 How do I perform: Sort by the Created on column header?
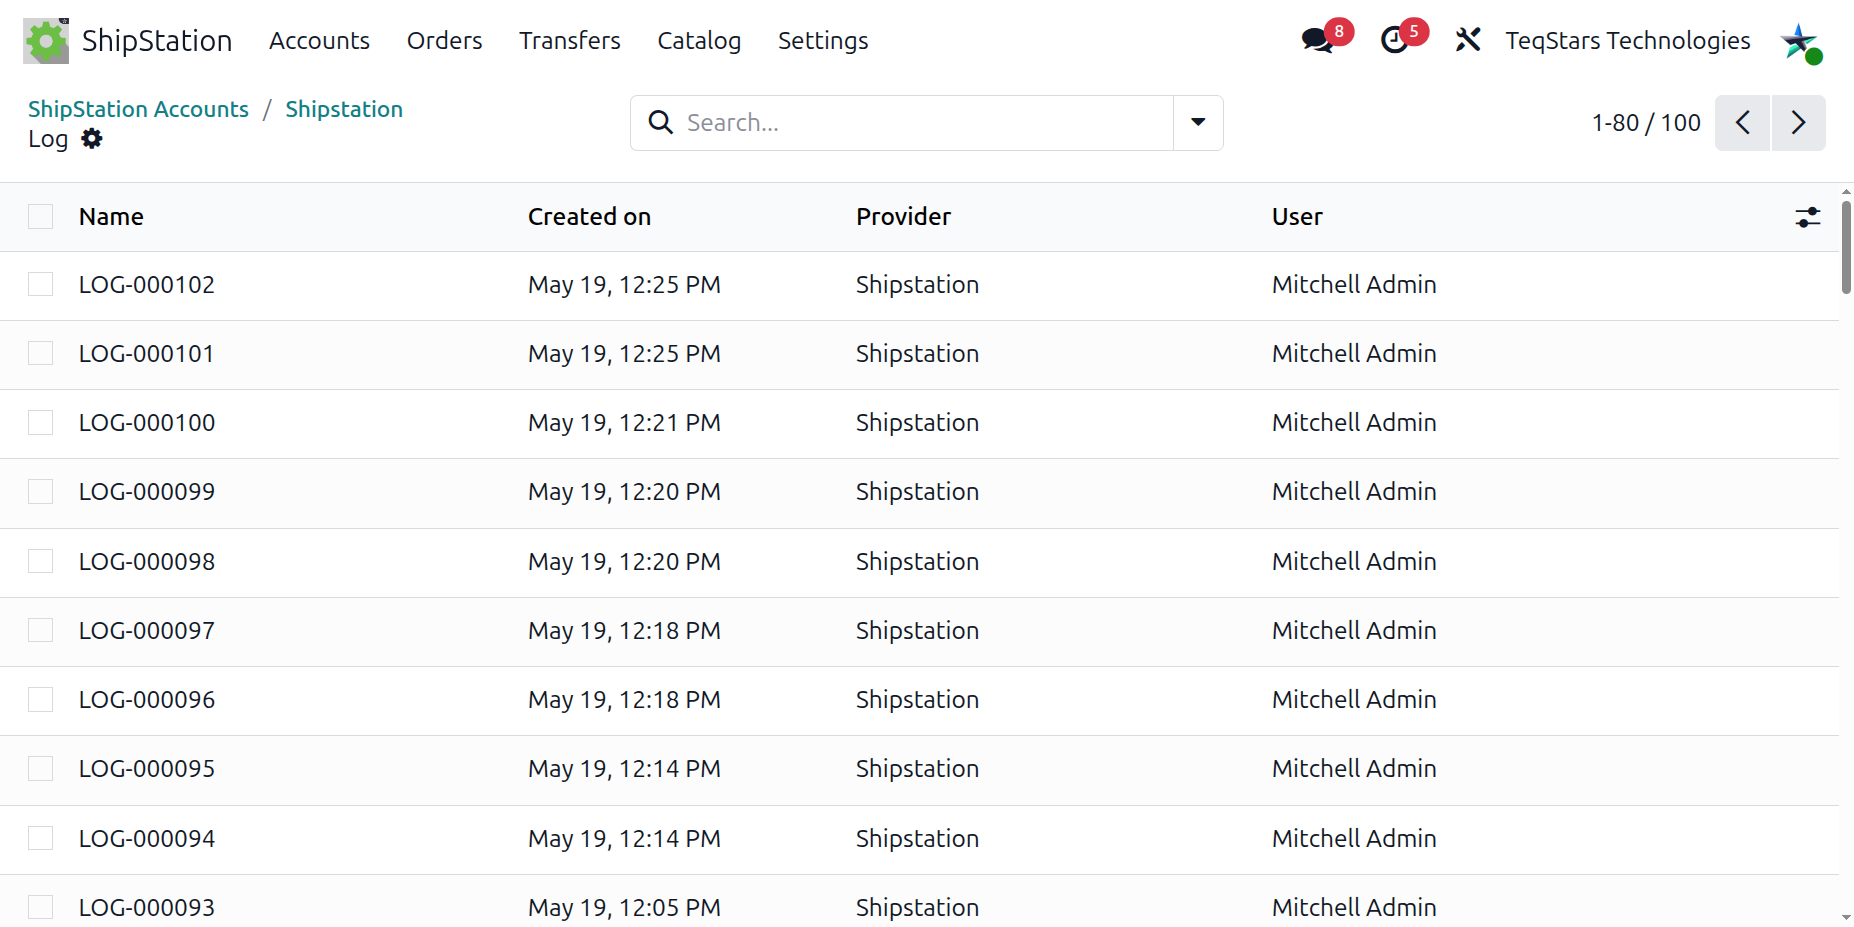[x=589, y=217]
